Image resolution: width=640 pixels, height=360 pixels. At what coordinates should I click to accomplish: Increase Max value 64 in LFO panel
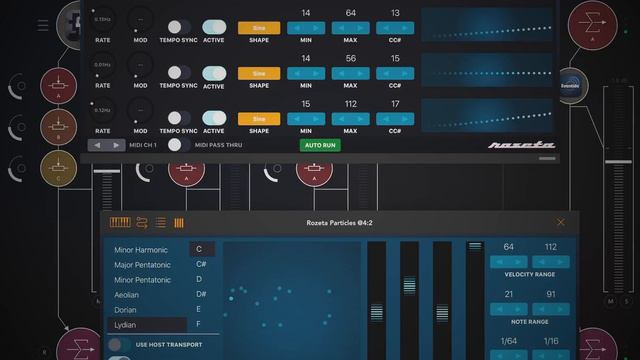[360, 28]
